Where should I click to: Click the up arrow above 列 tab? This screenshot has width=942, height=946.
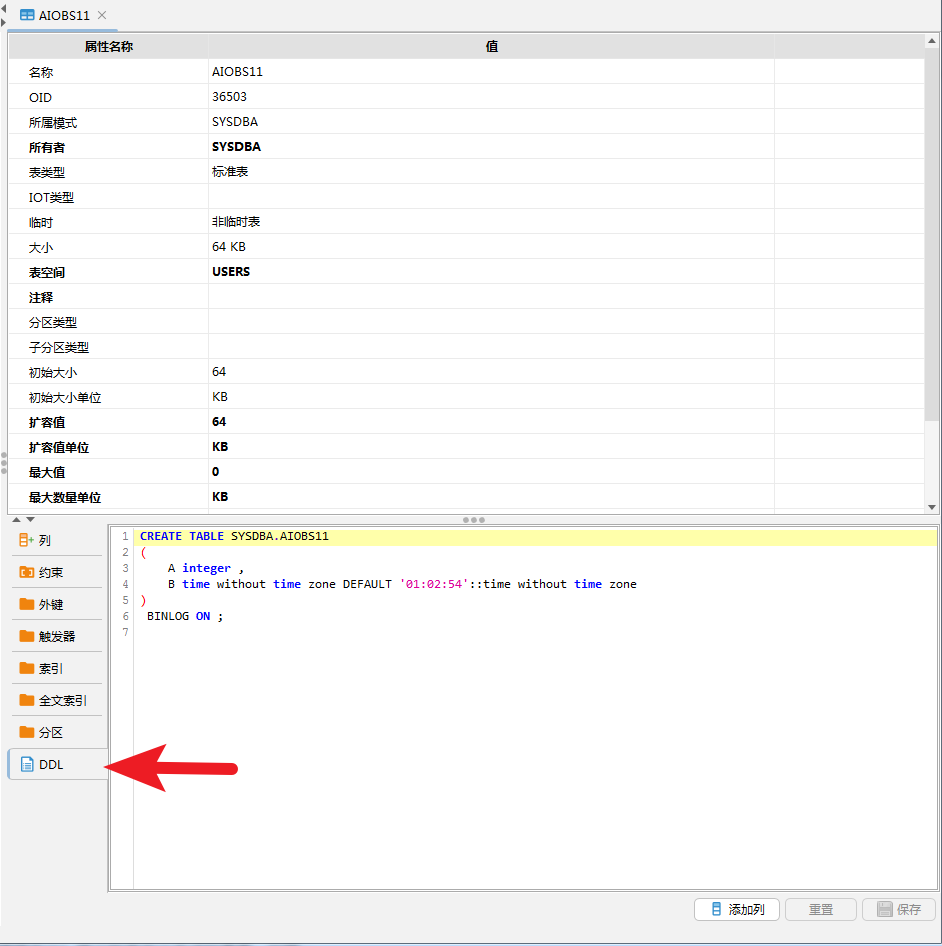coord(17,519)
